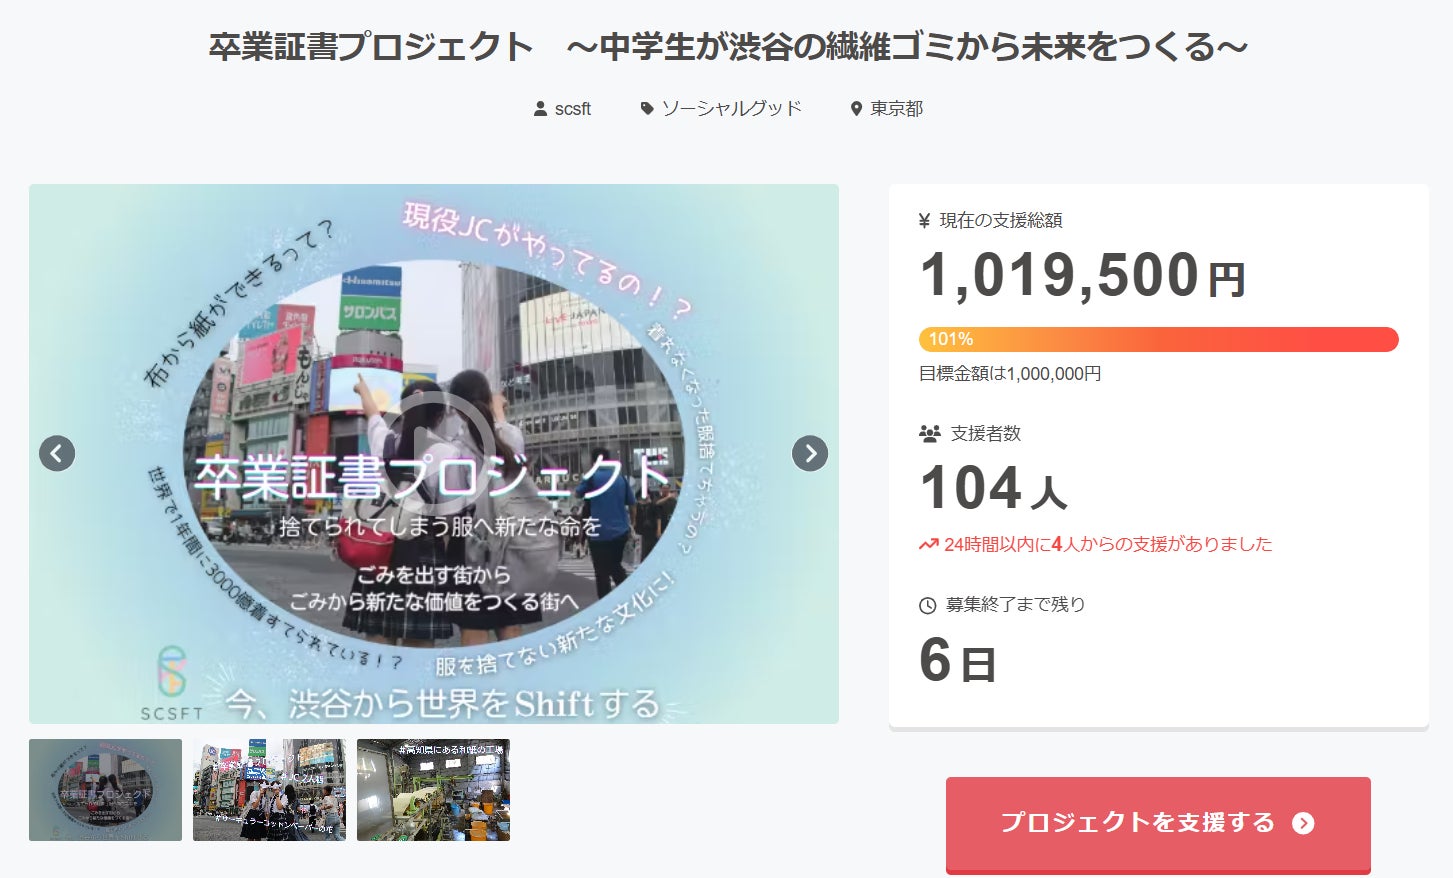Advance to next slide with right arrow

(x=810, y=453)
